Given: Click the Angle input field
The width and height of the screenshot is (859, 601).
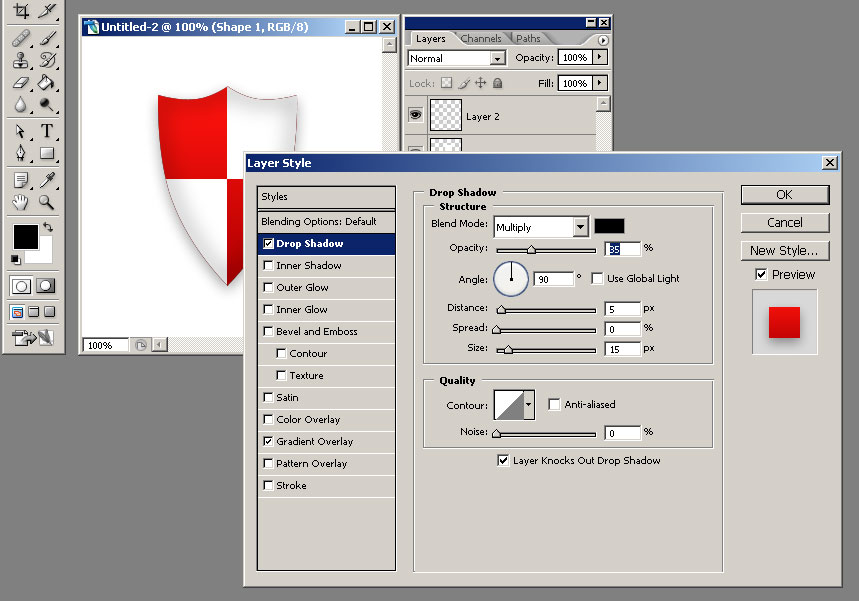Looking at the screenshot, I should (553, 279).
